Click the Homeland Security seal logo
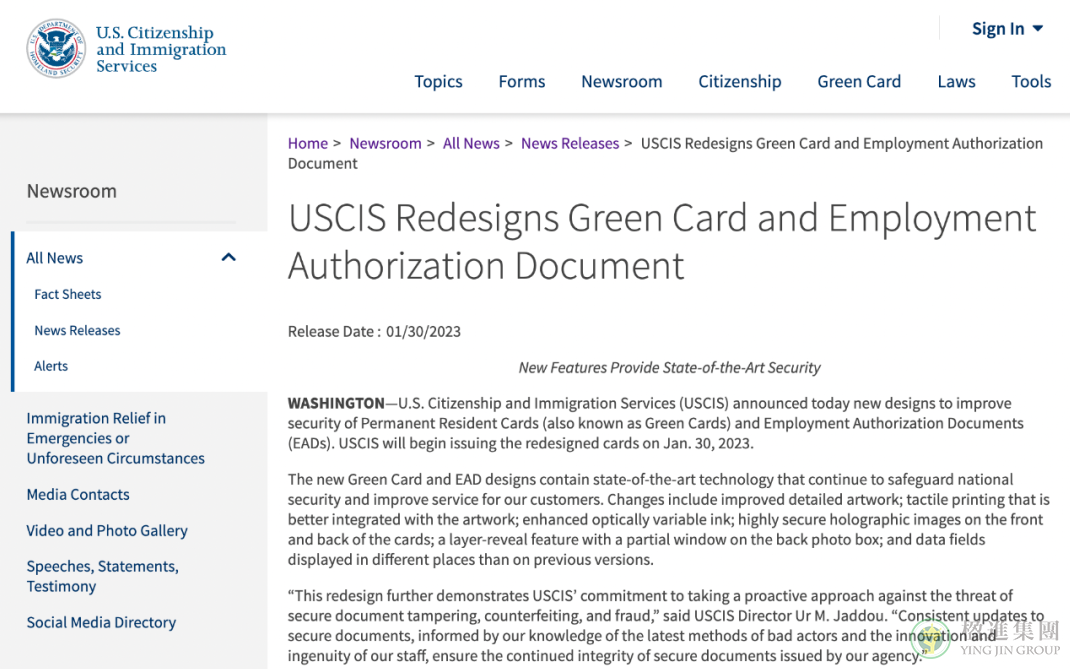1070x669 pixels. coord(56,48)
